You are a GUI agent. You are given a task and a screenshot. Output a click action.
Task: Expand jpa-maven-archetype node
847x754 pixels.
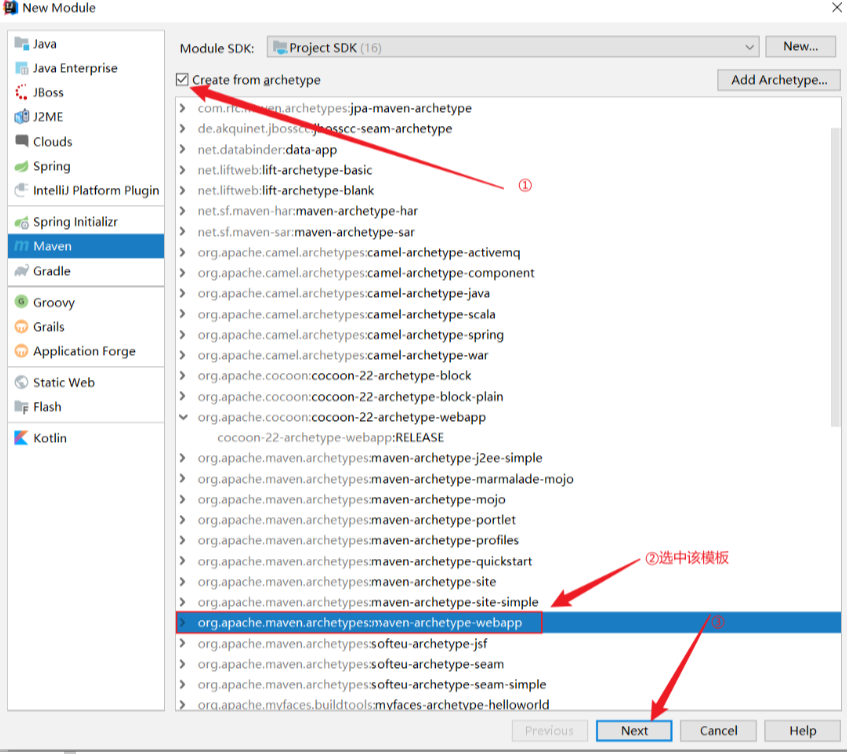(x=183, y=108)
